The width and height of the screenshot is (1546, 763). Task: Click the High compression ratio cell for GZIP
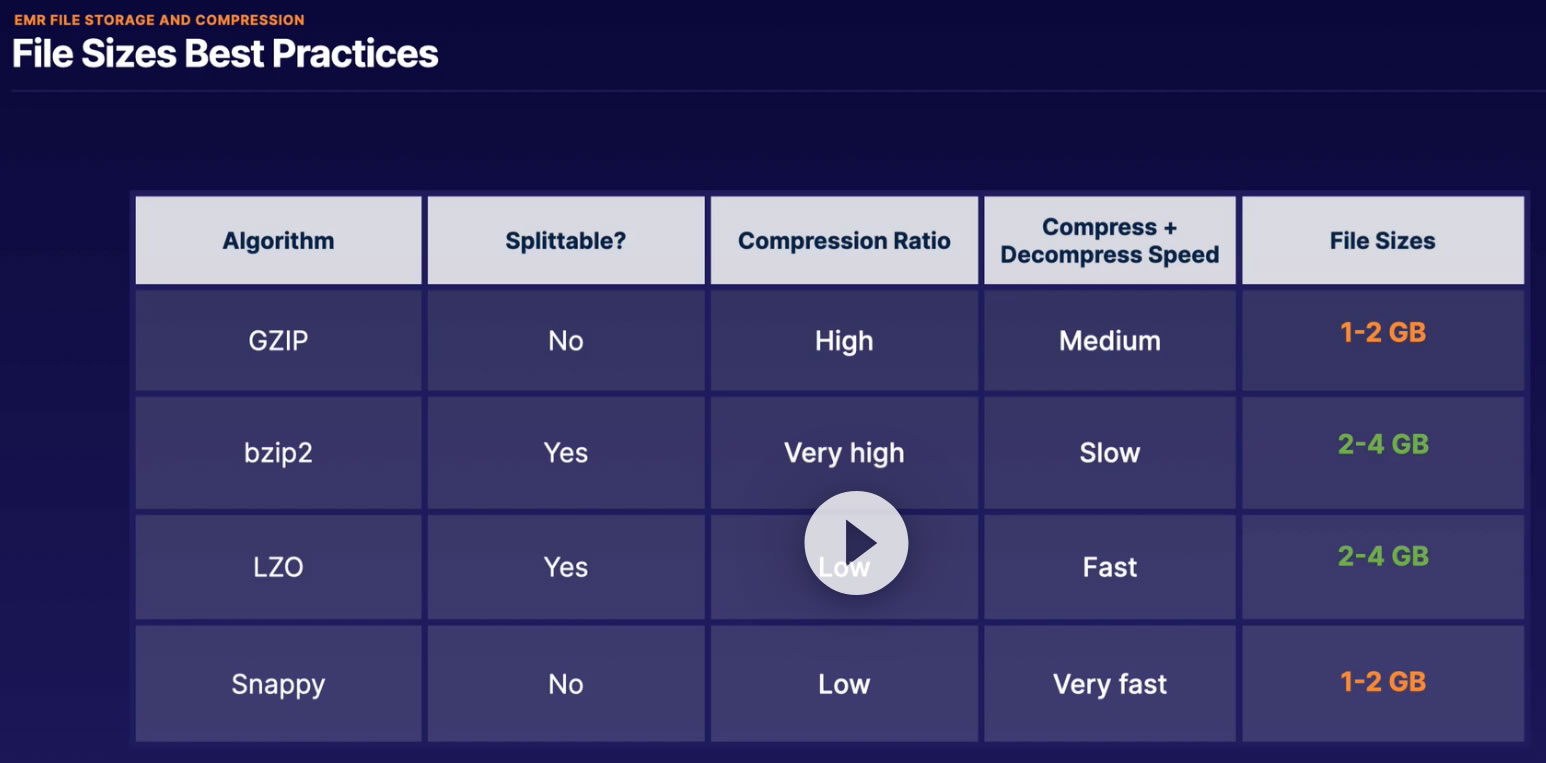coord(844,341)
